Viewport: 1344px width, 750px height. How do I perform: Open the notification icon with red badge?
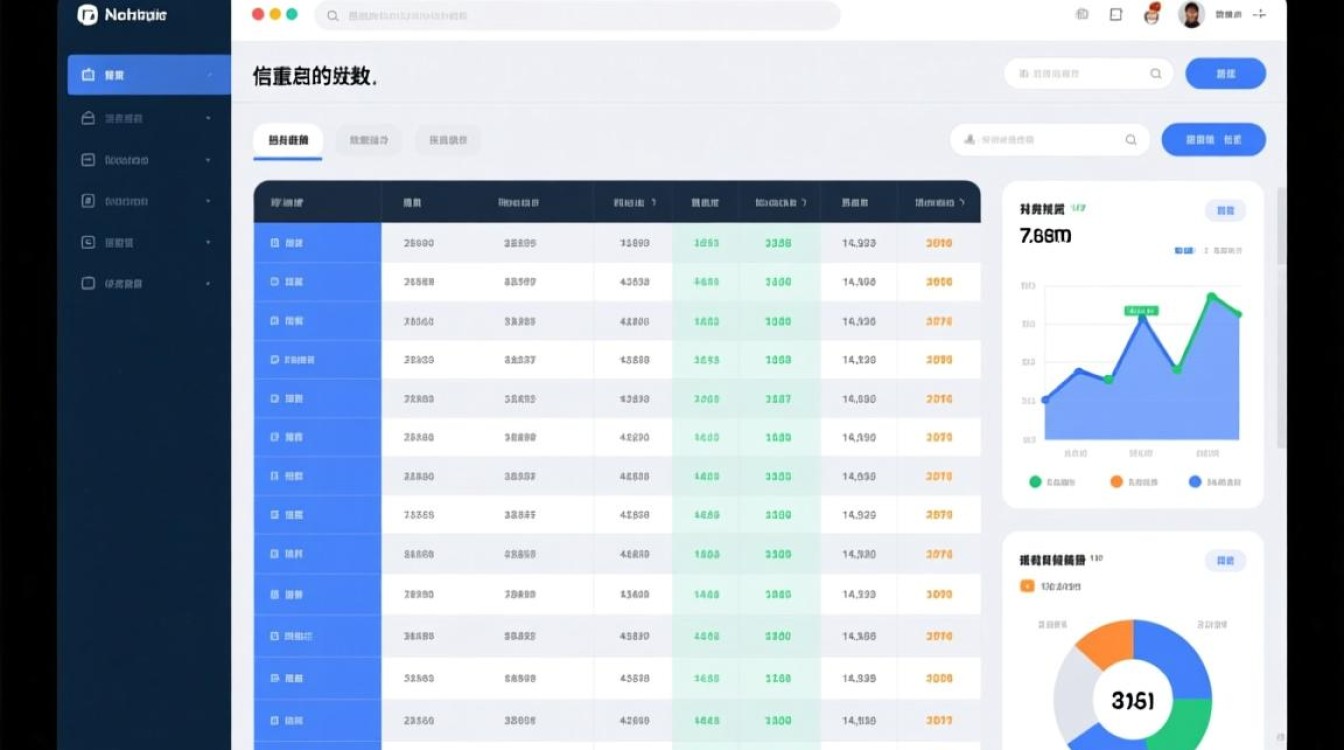click(x=1151, y=14)
